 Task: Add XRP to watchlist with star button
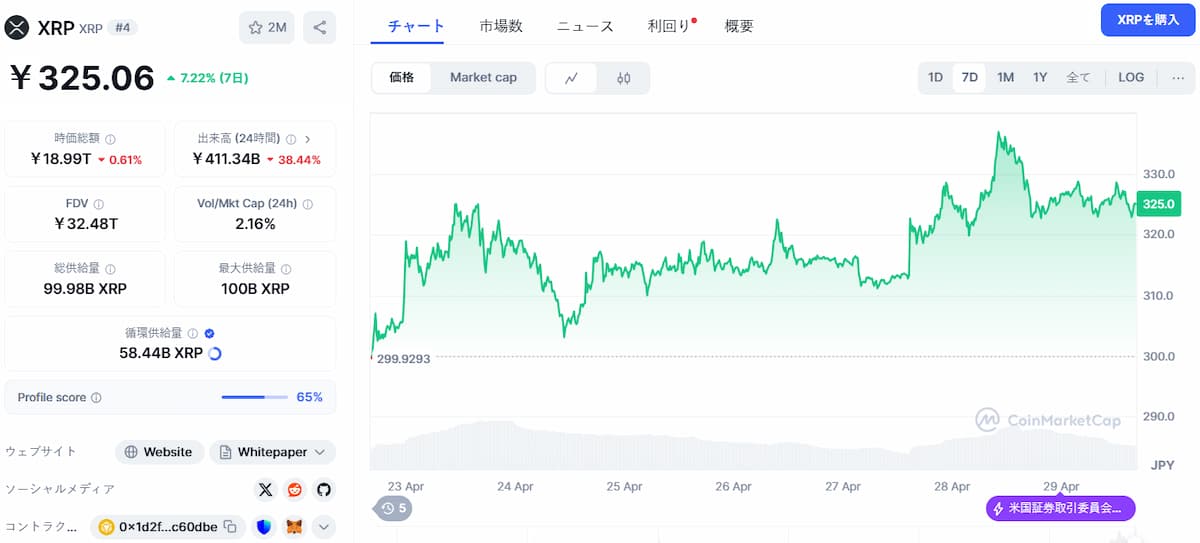click(266, 28)
